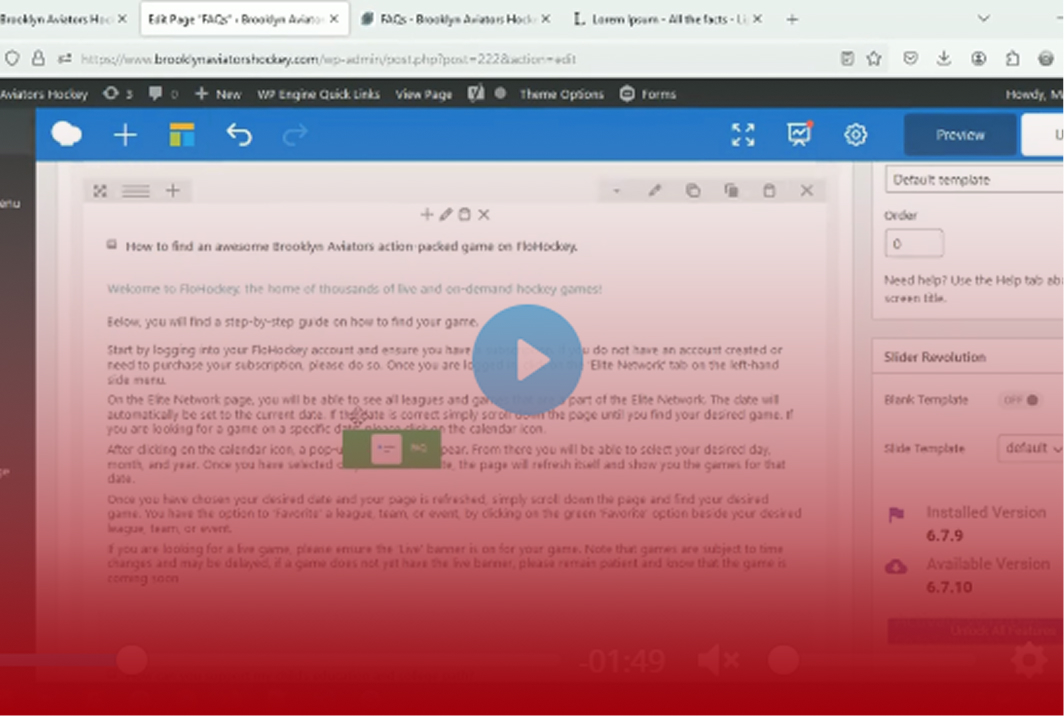Expand the container options dropdown arrow

click(x=616, y=191)
